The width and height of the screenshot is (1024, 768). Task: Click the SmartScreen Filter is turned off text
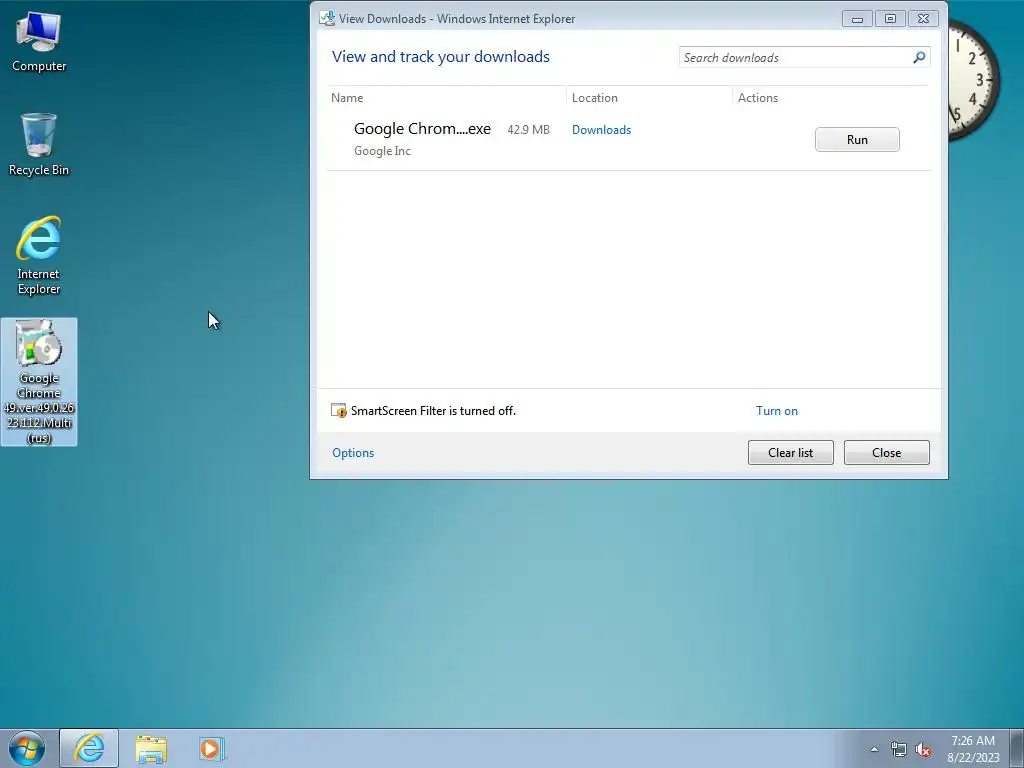(x=433, y=411)
